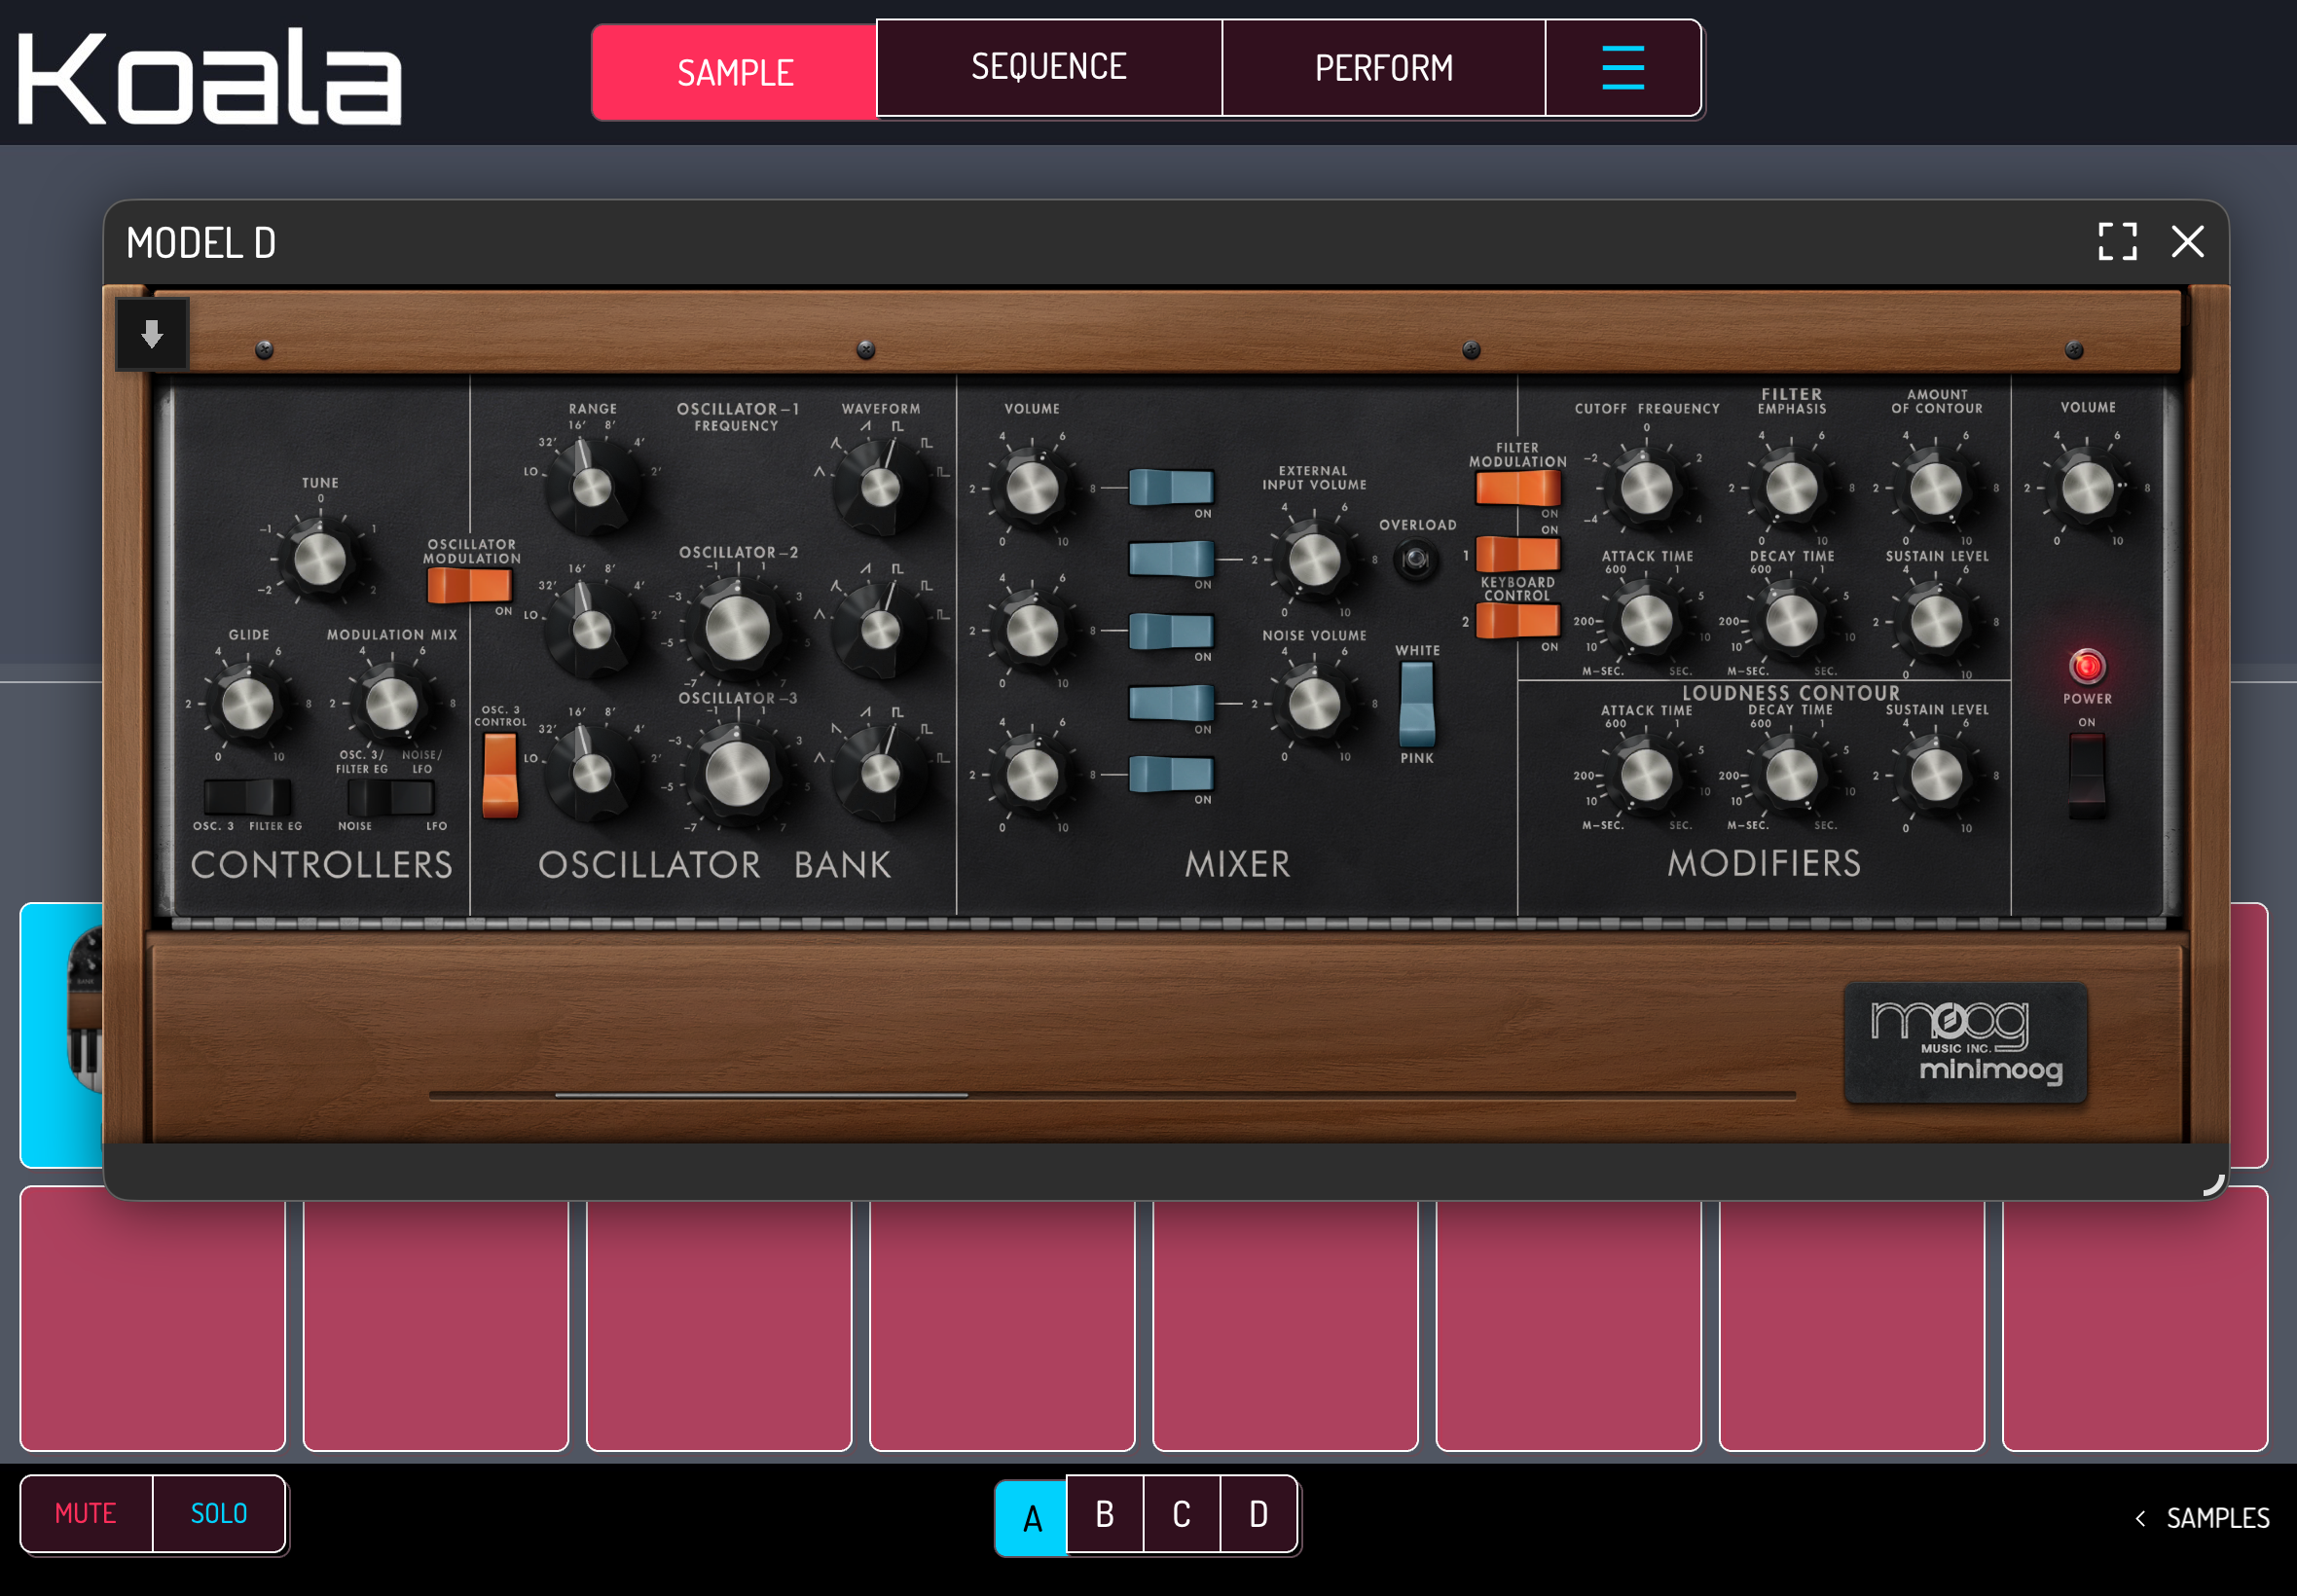Click the Oscillator-2 Range knob

591,630
